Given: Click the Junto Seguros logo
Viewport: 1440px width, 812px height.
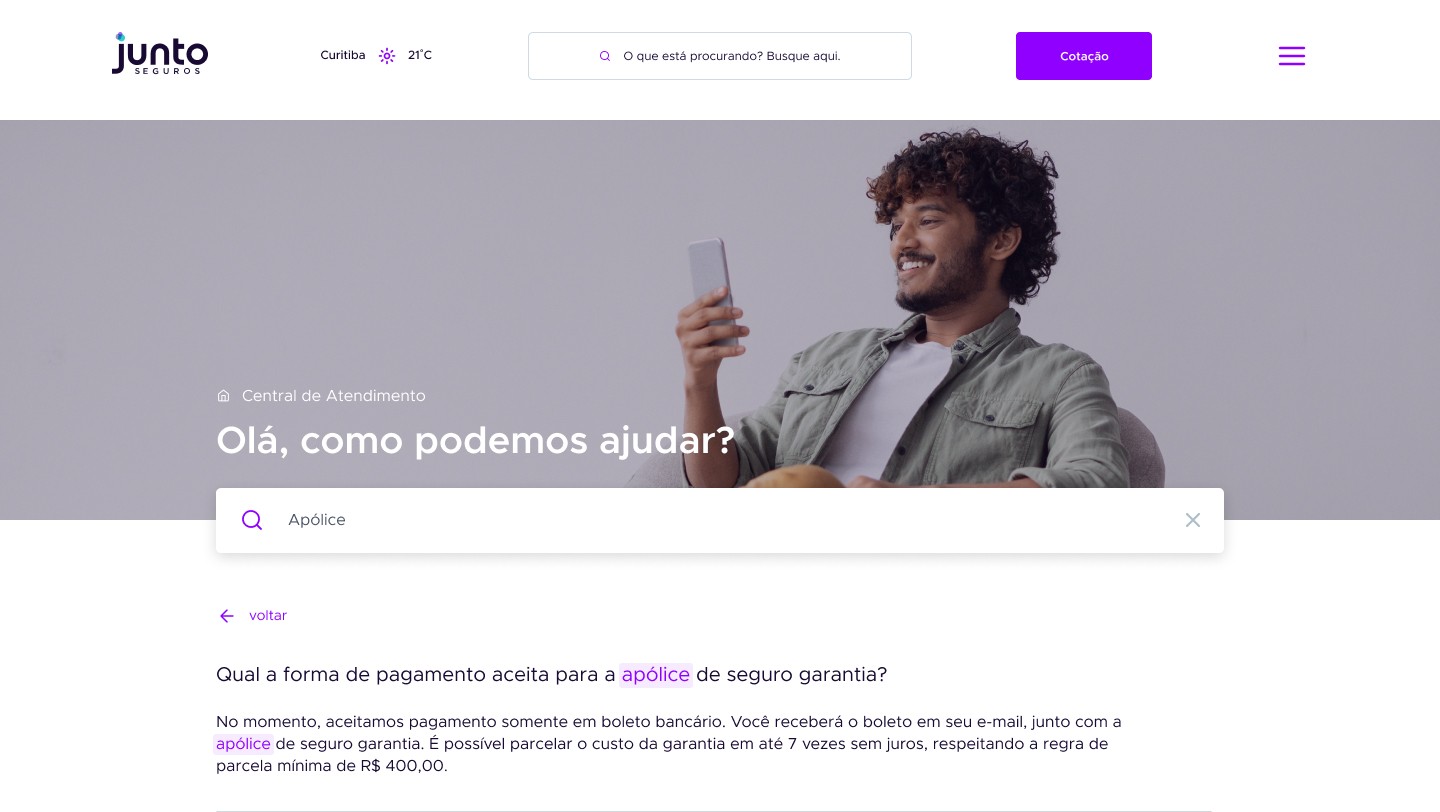Looking at the screenshot, I should click(x=160, y=53).
